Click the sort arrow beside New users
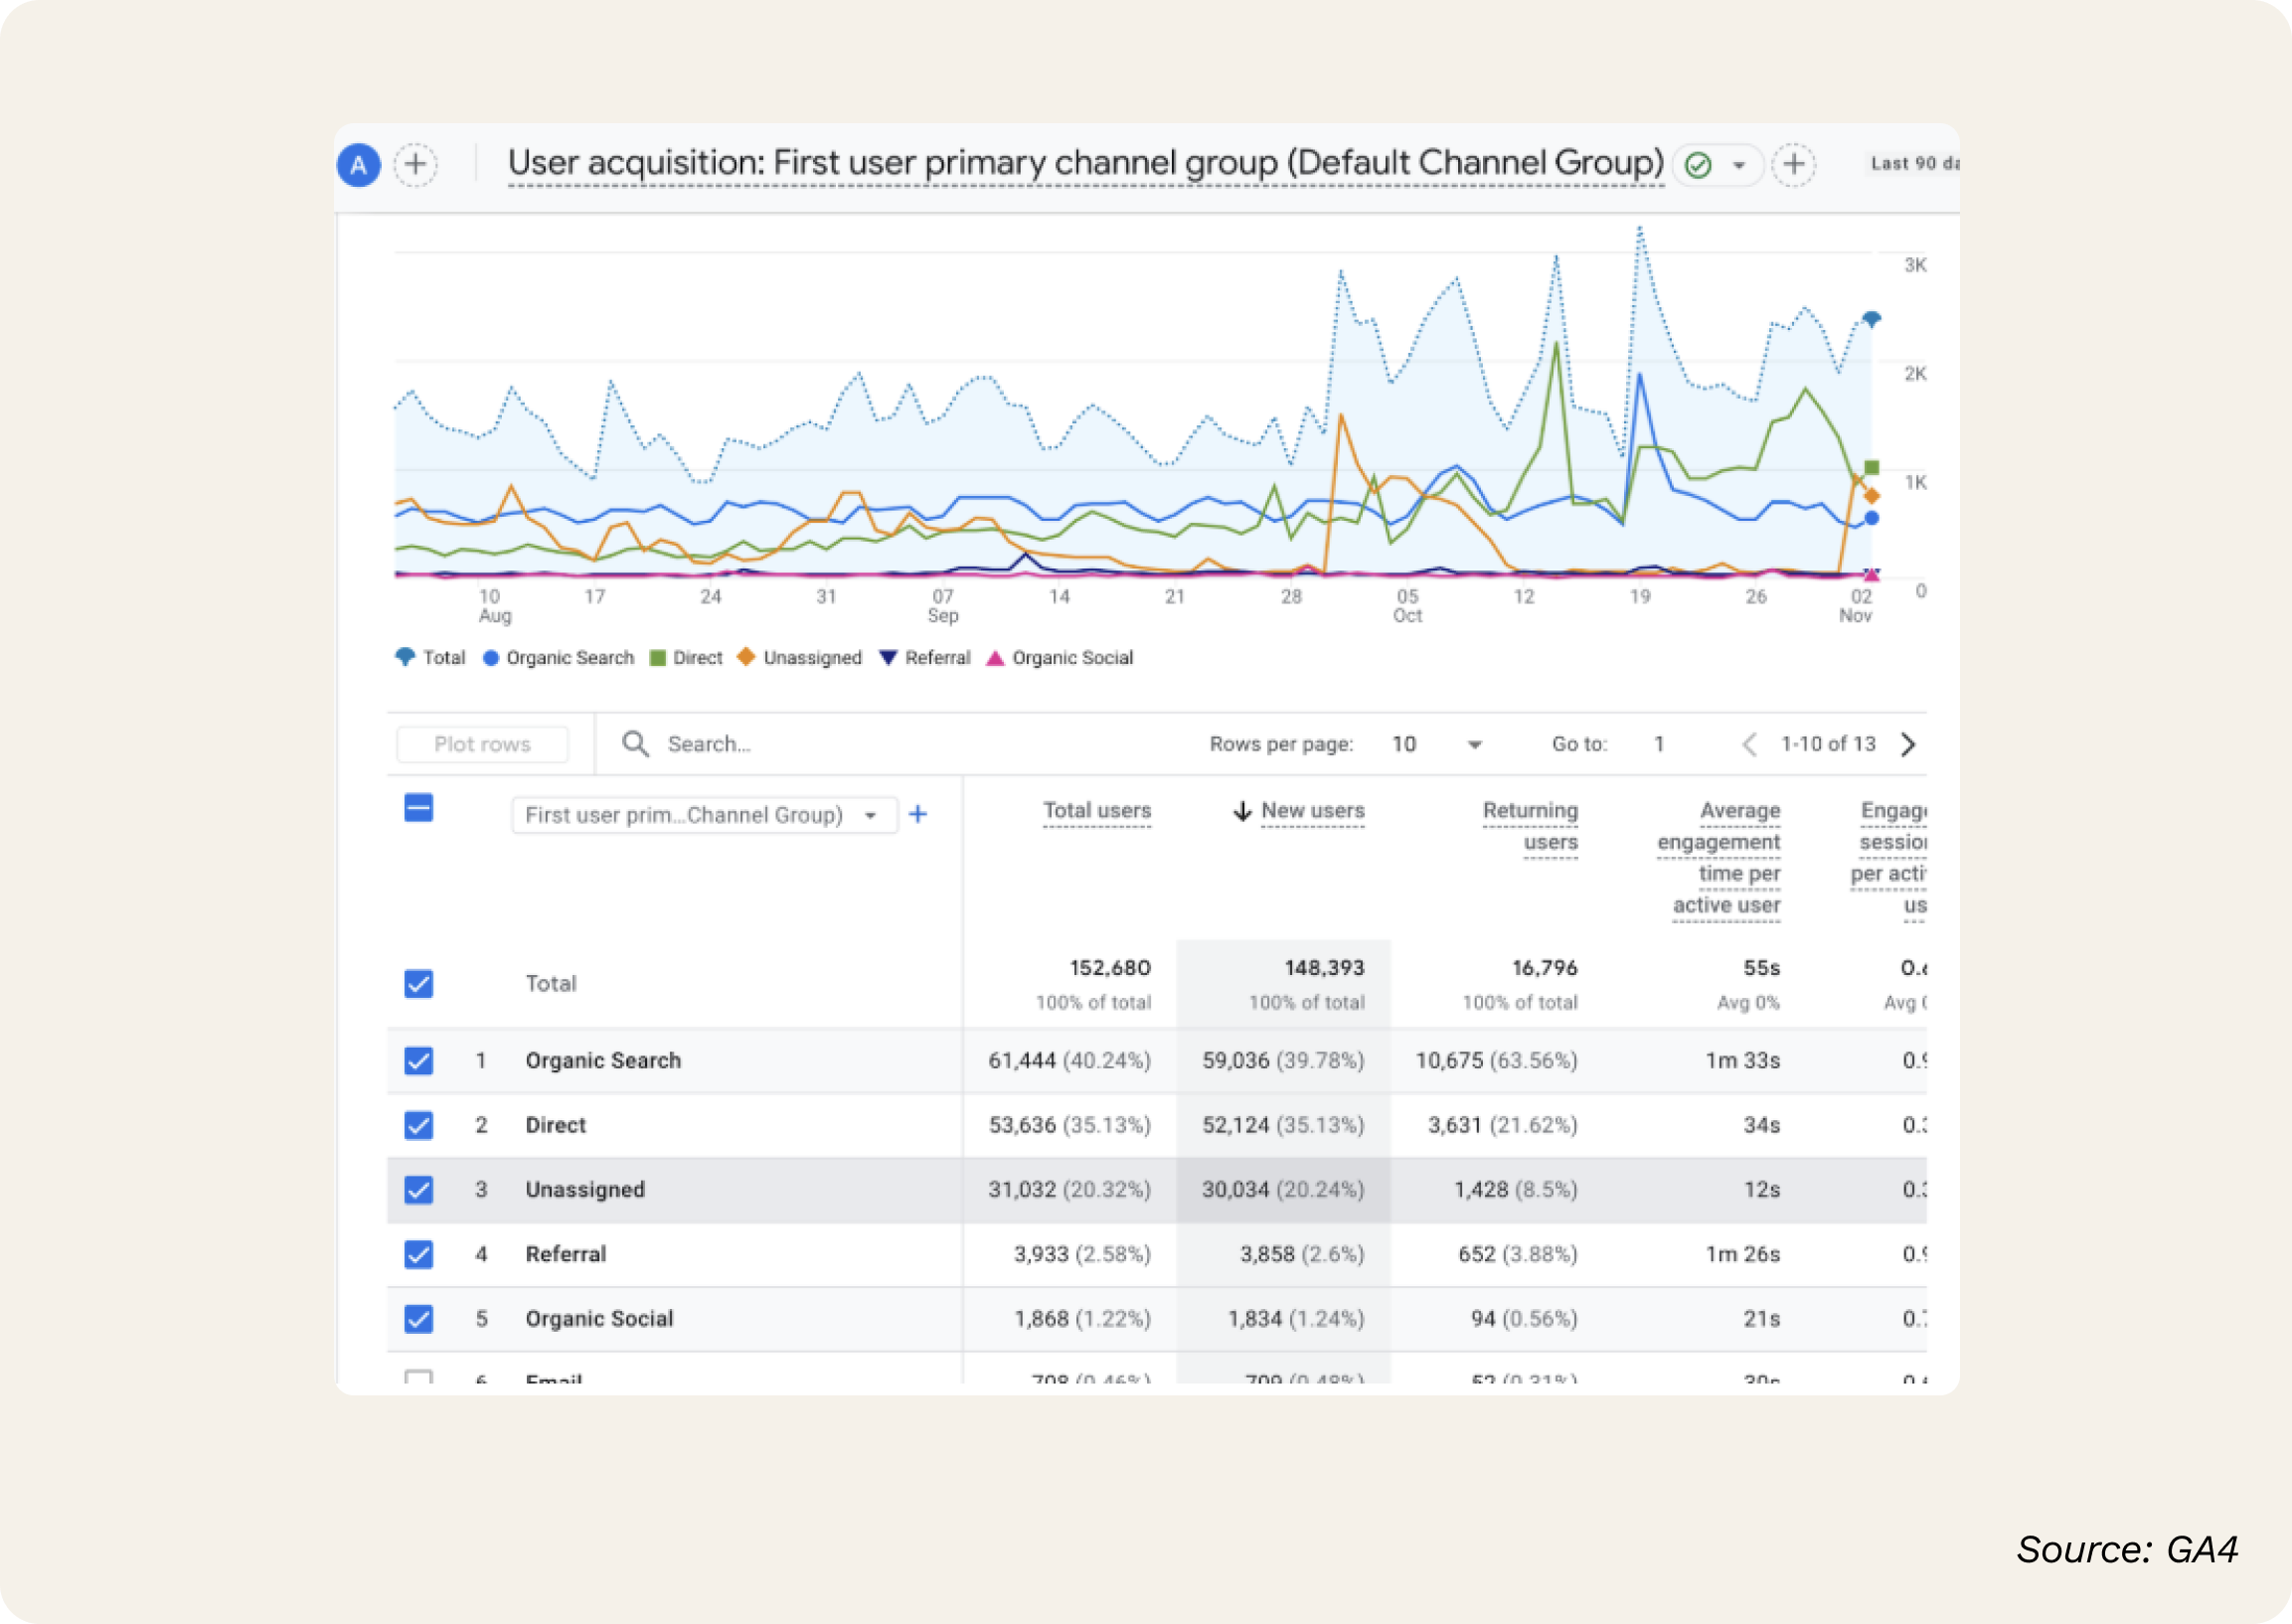Screen dimensions: 2292x1624 coord(1242,811)
